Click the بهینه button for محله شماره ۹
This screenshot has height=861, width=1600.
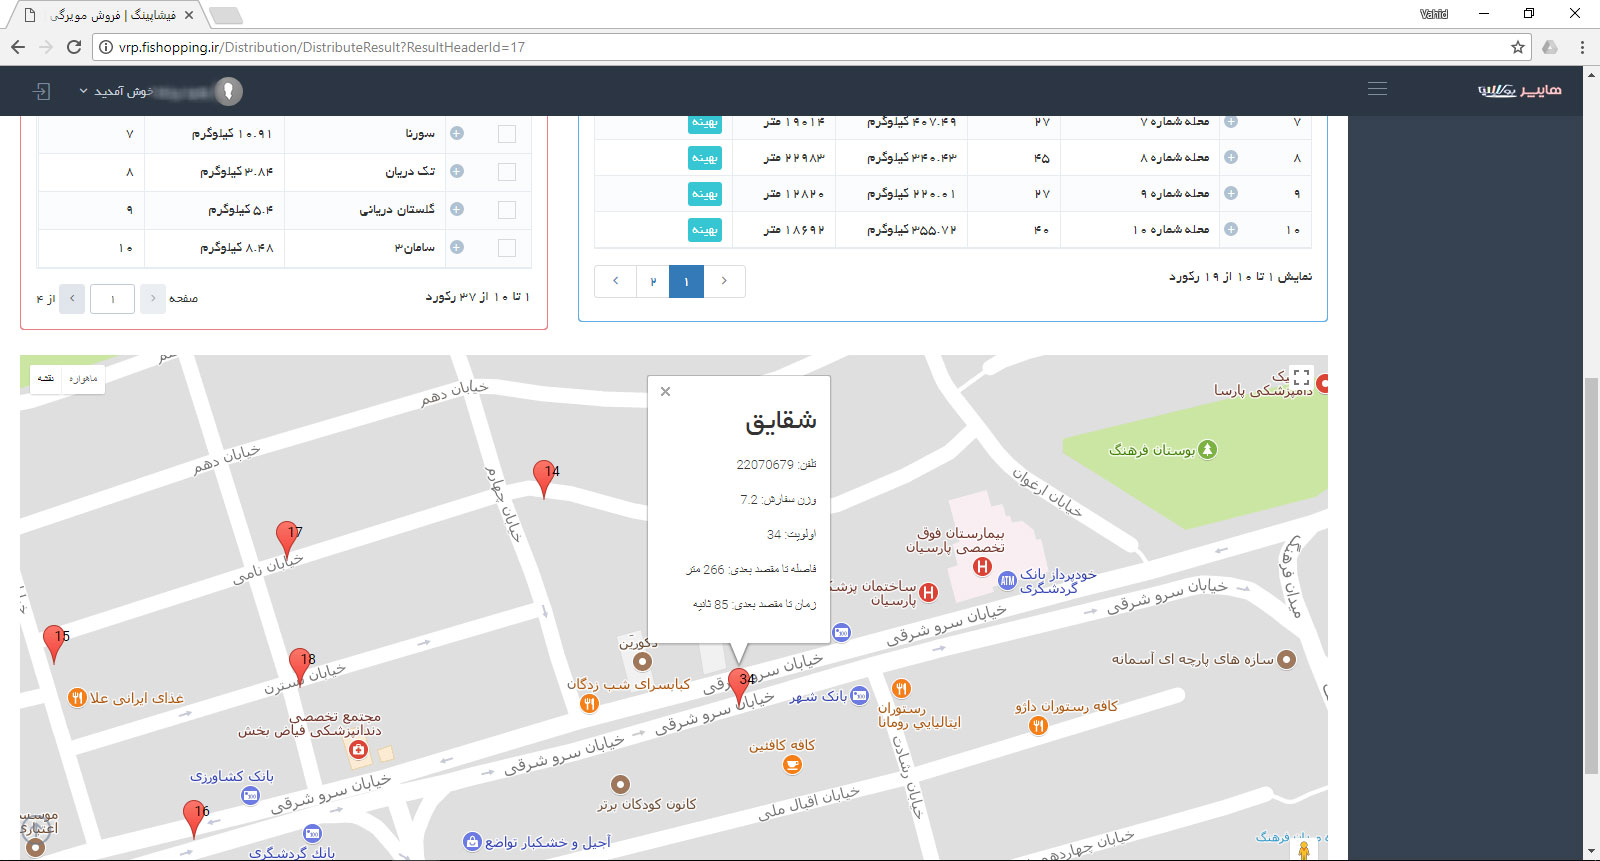705,194
